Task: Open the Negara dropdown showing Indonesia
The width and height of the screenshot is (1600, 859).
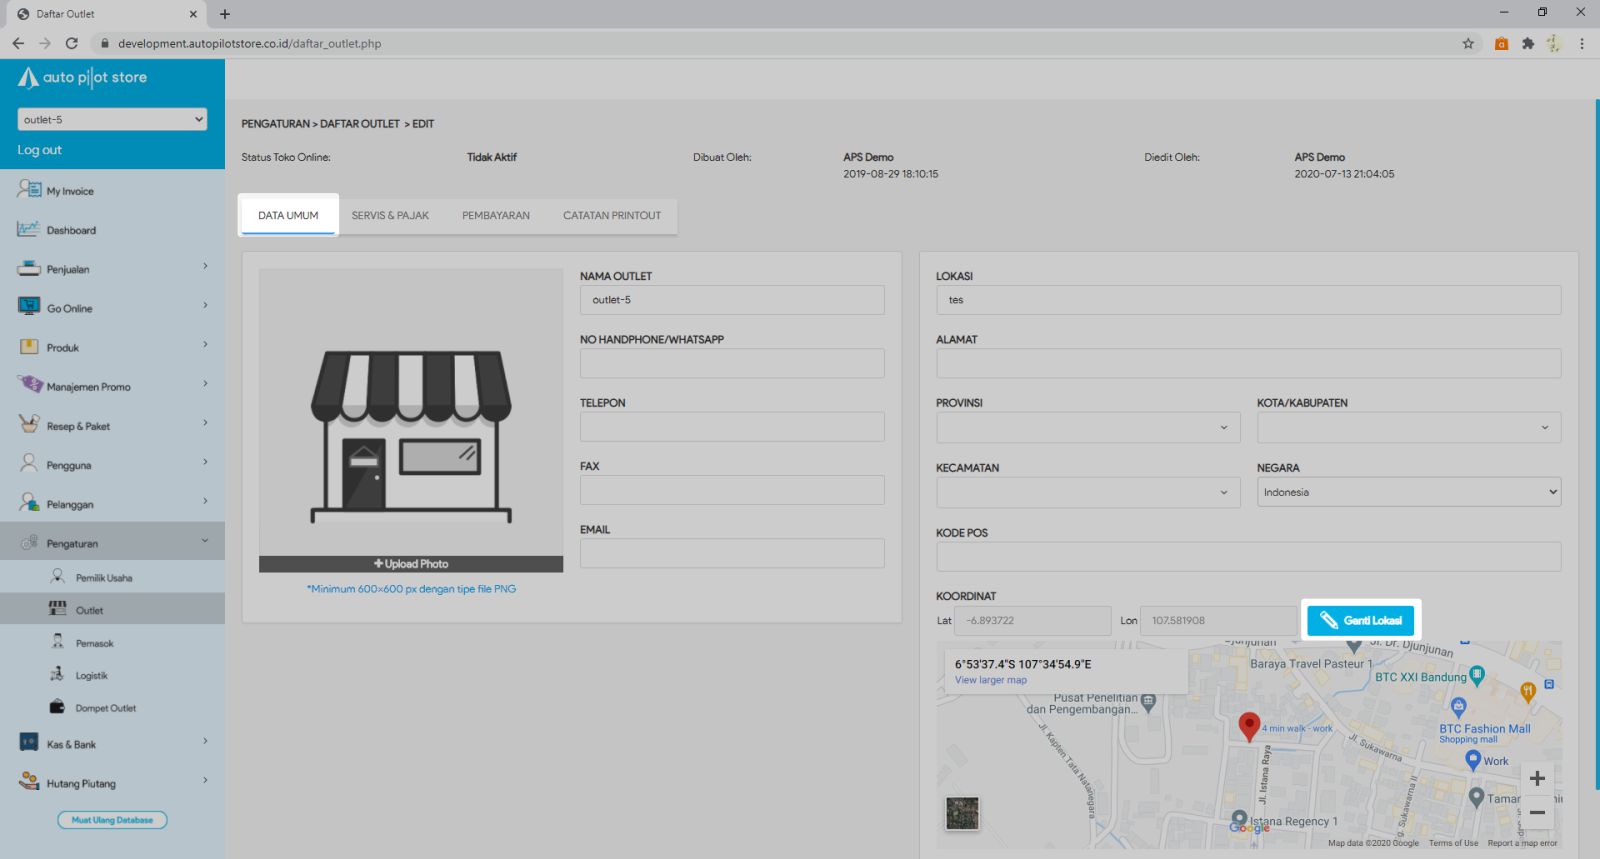Action: 1408,492
